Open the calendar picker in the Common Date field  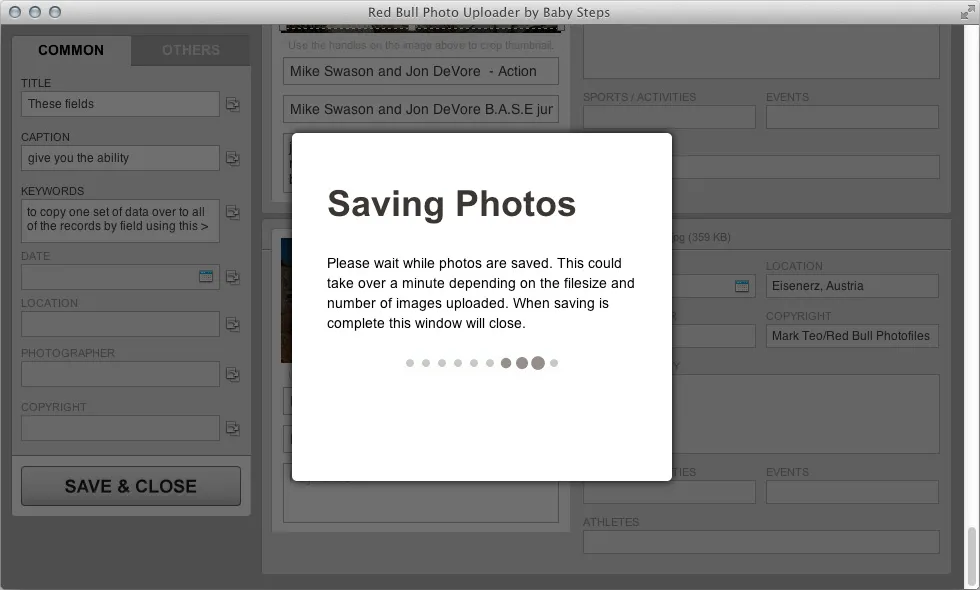[206, 276]
